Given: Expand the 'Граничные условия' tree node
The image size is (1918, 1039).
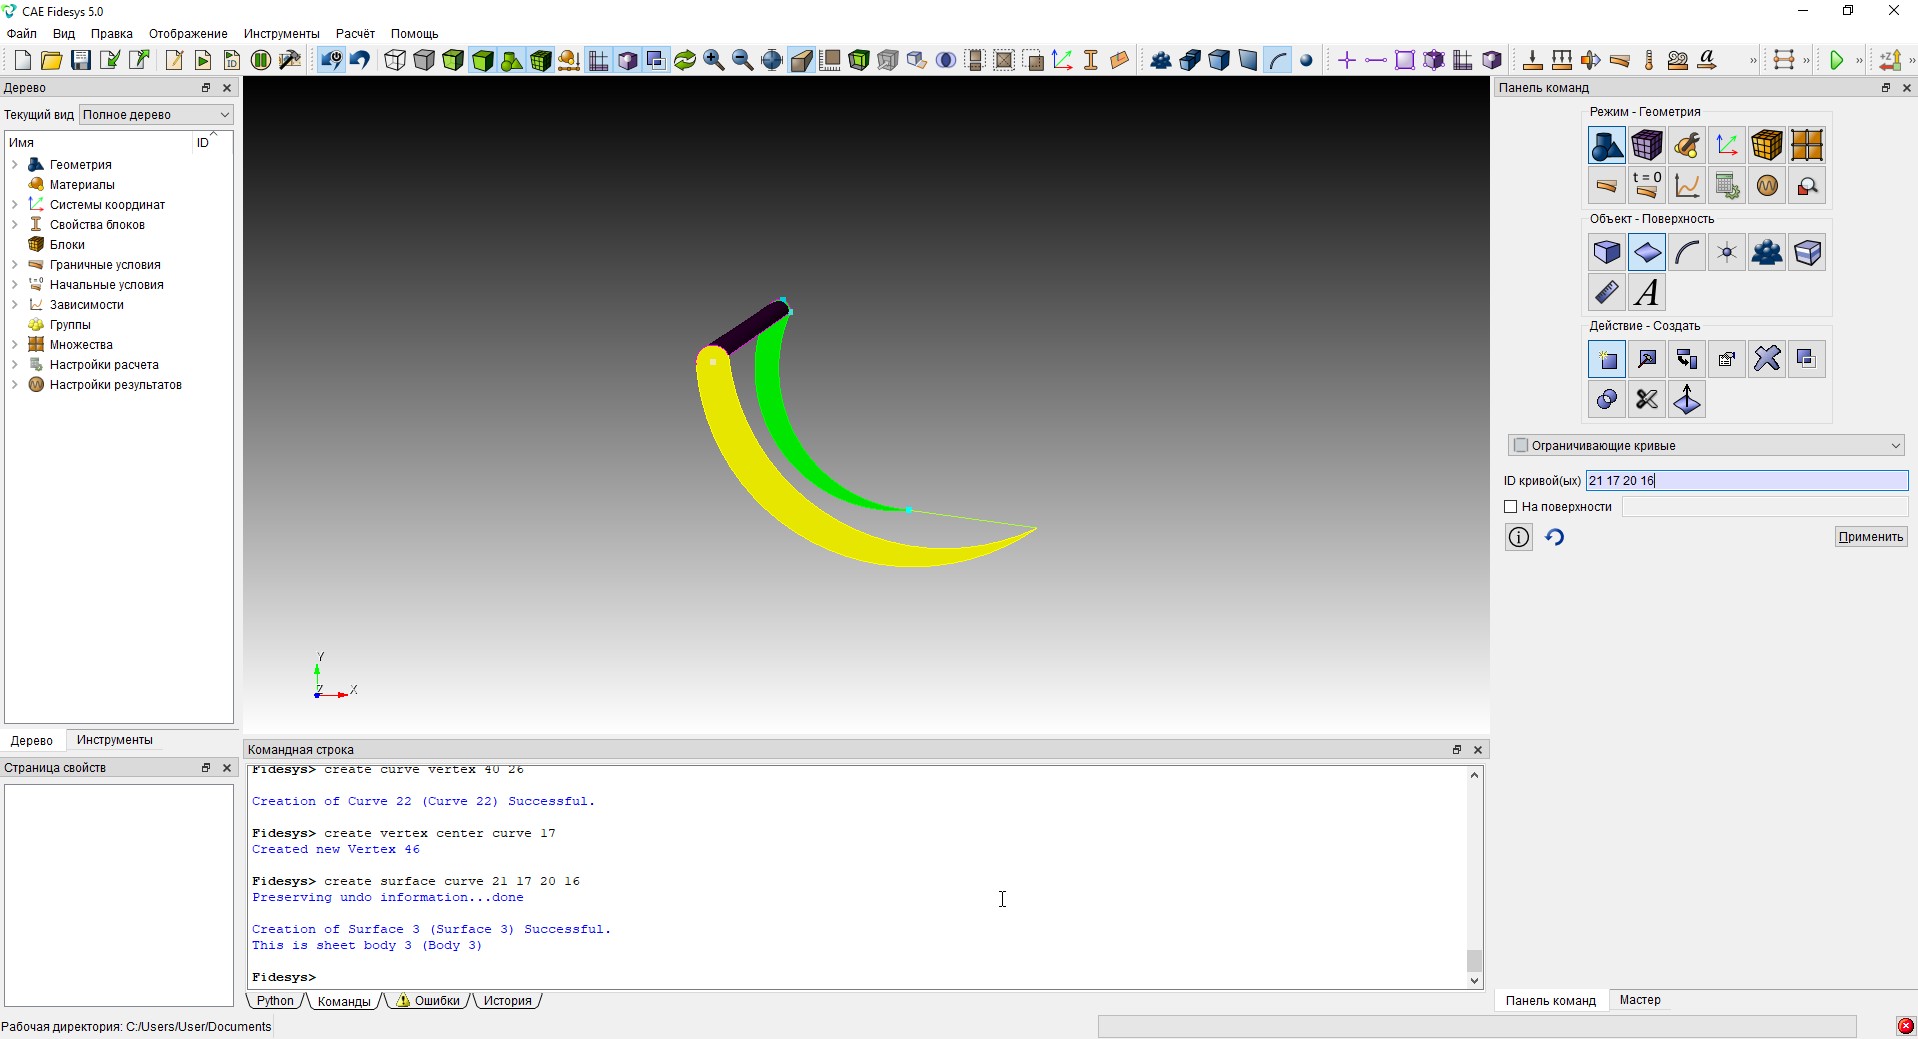Looking at the screenshot, I should (14, 264).
